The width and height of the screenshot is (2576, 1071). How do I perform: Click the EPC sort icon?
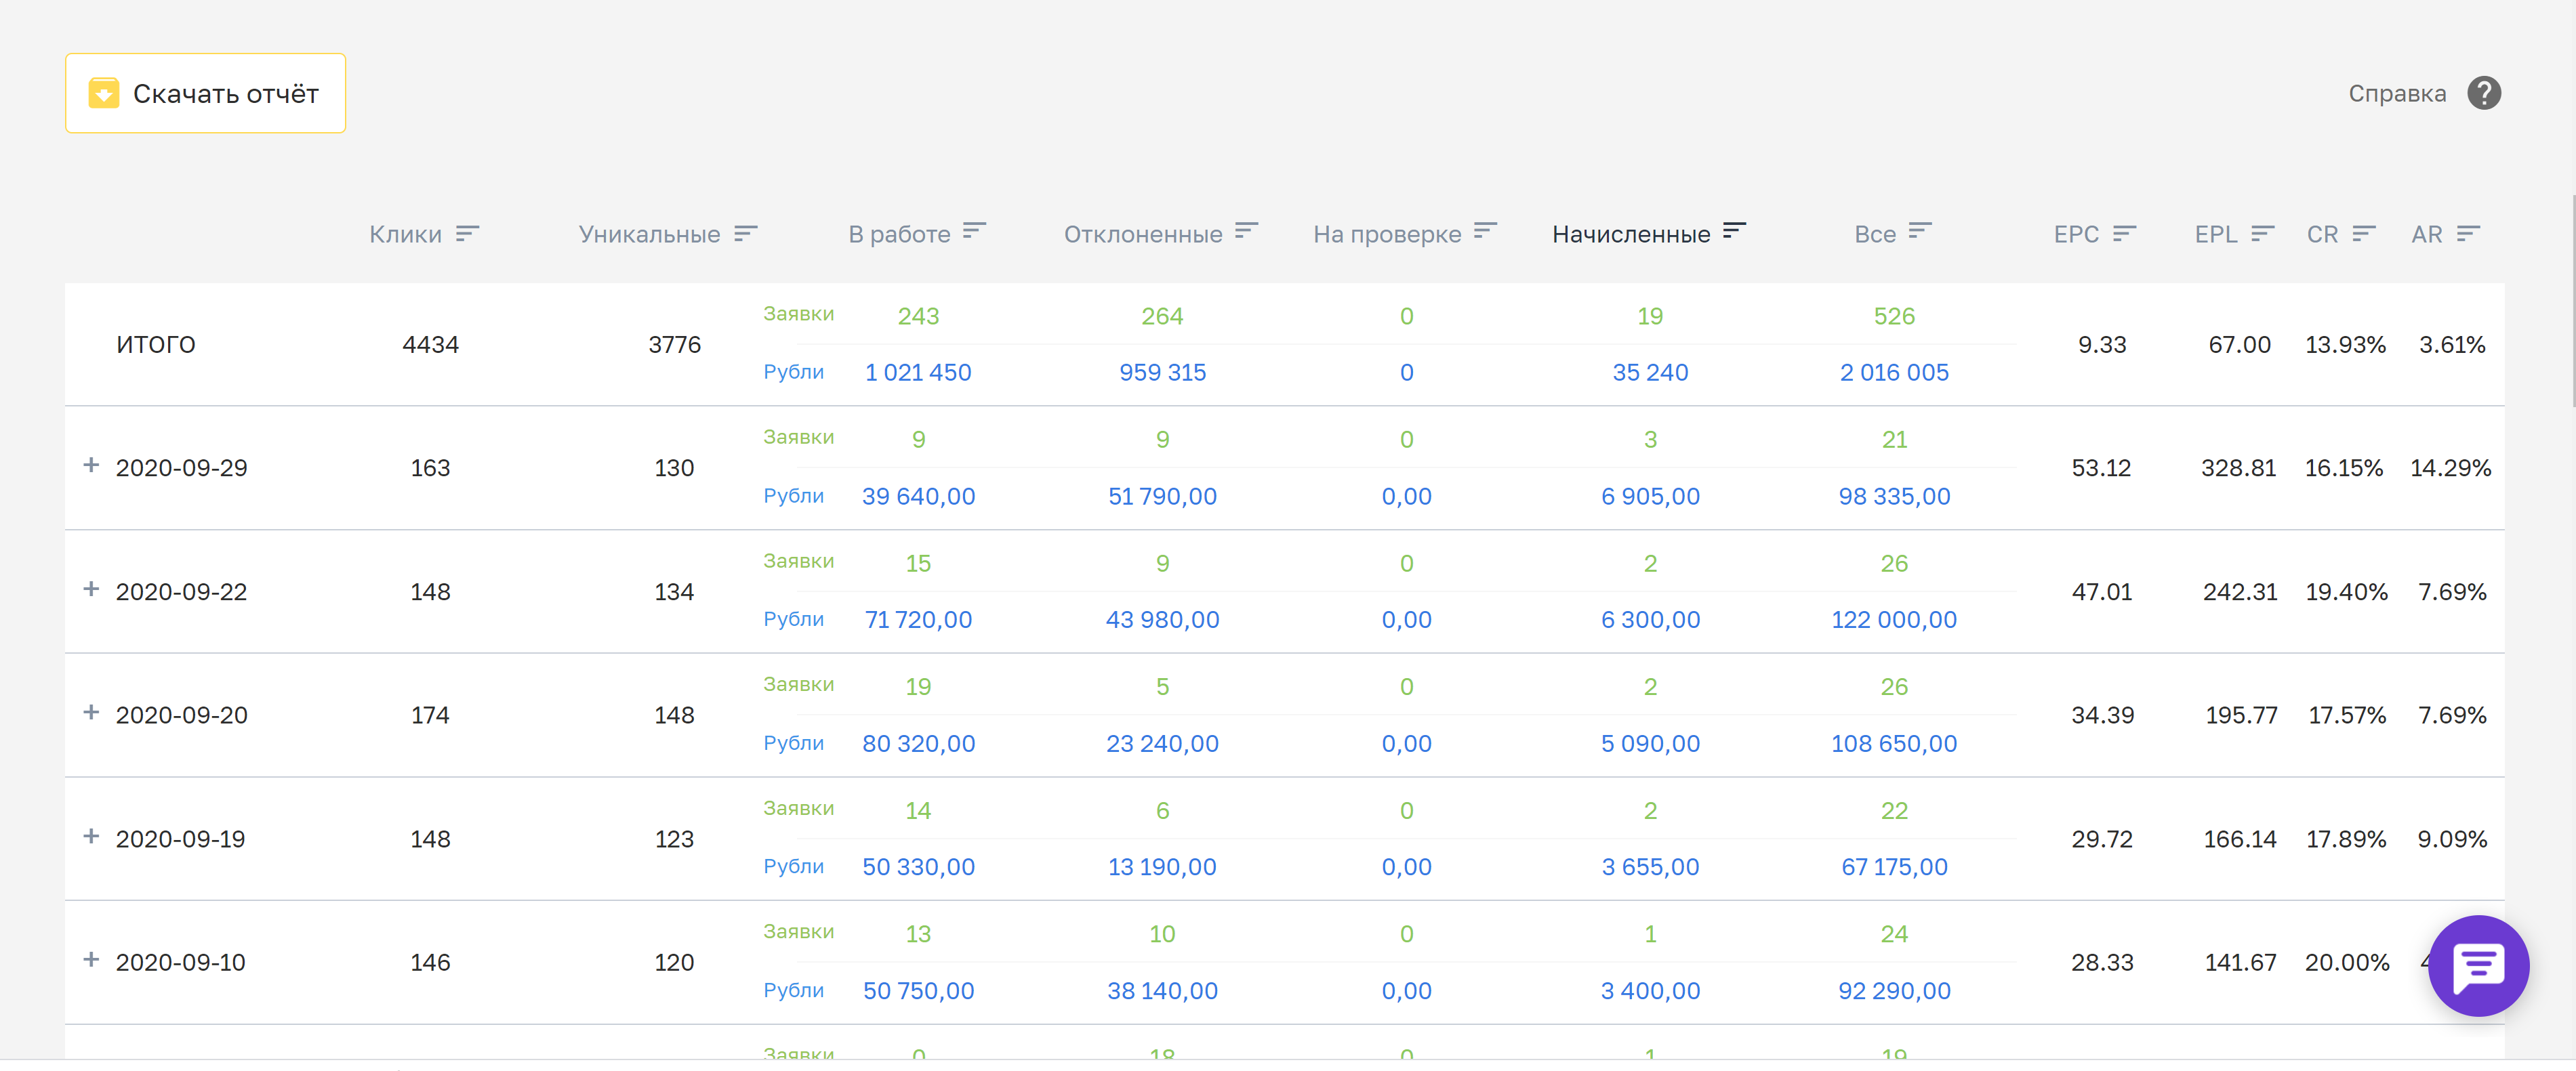click(2124, 233)
